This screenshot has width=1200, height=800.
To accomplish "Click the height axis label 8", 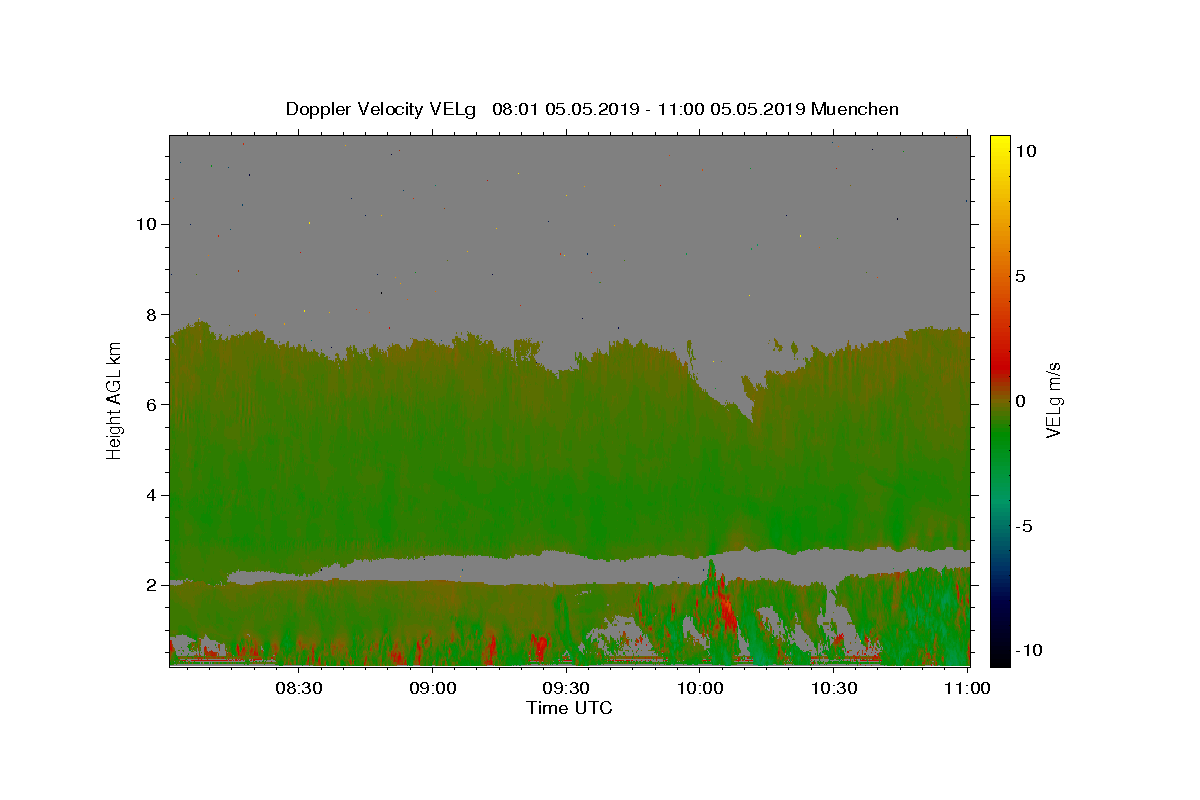I will pyautogui.click(x=151, y=314).
